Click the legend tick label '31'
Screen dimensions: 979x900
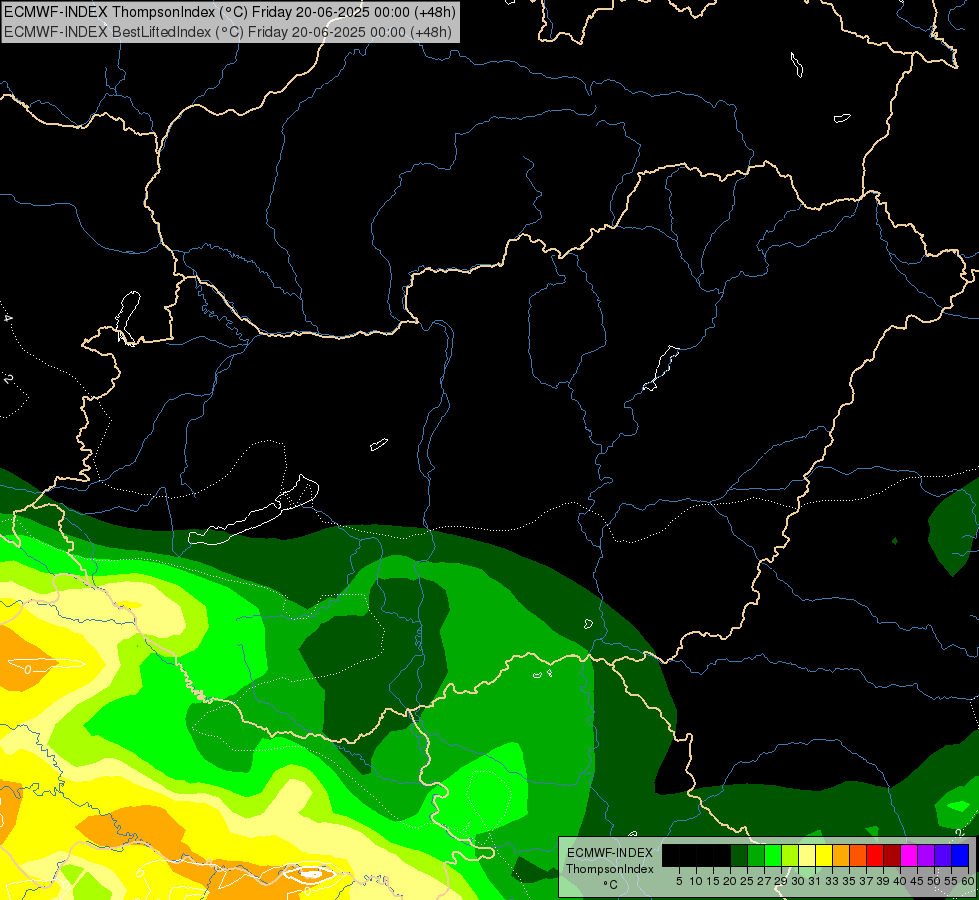tap(815, 881)
